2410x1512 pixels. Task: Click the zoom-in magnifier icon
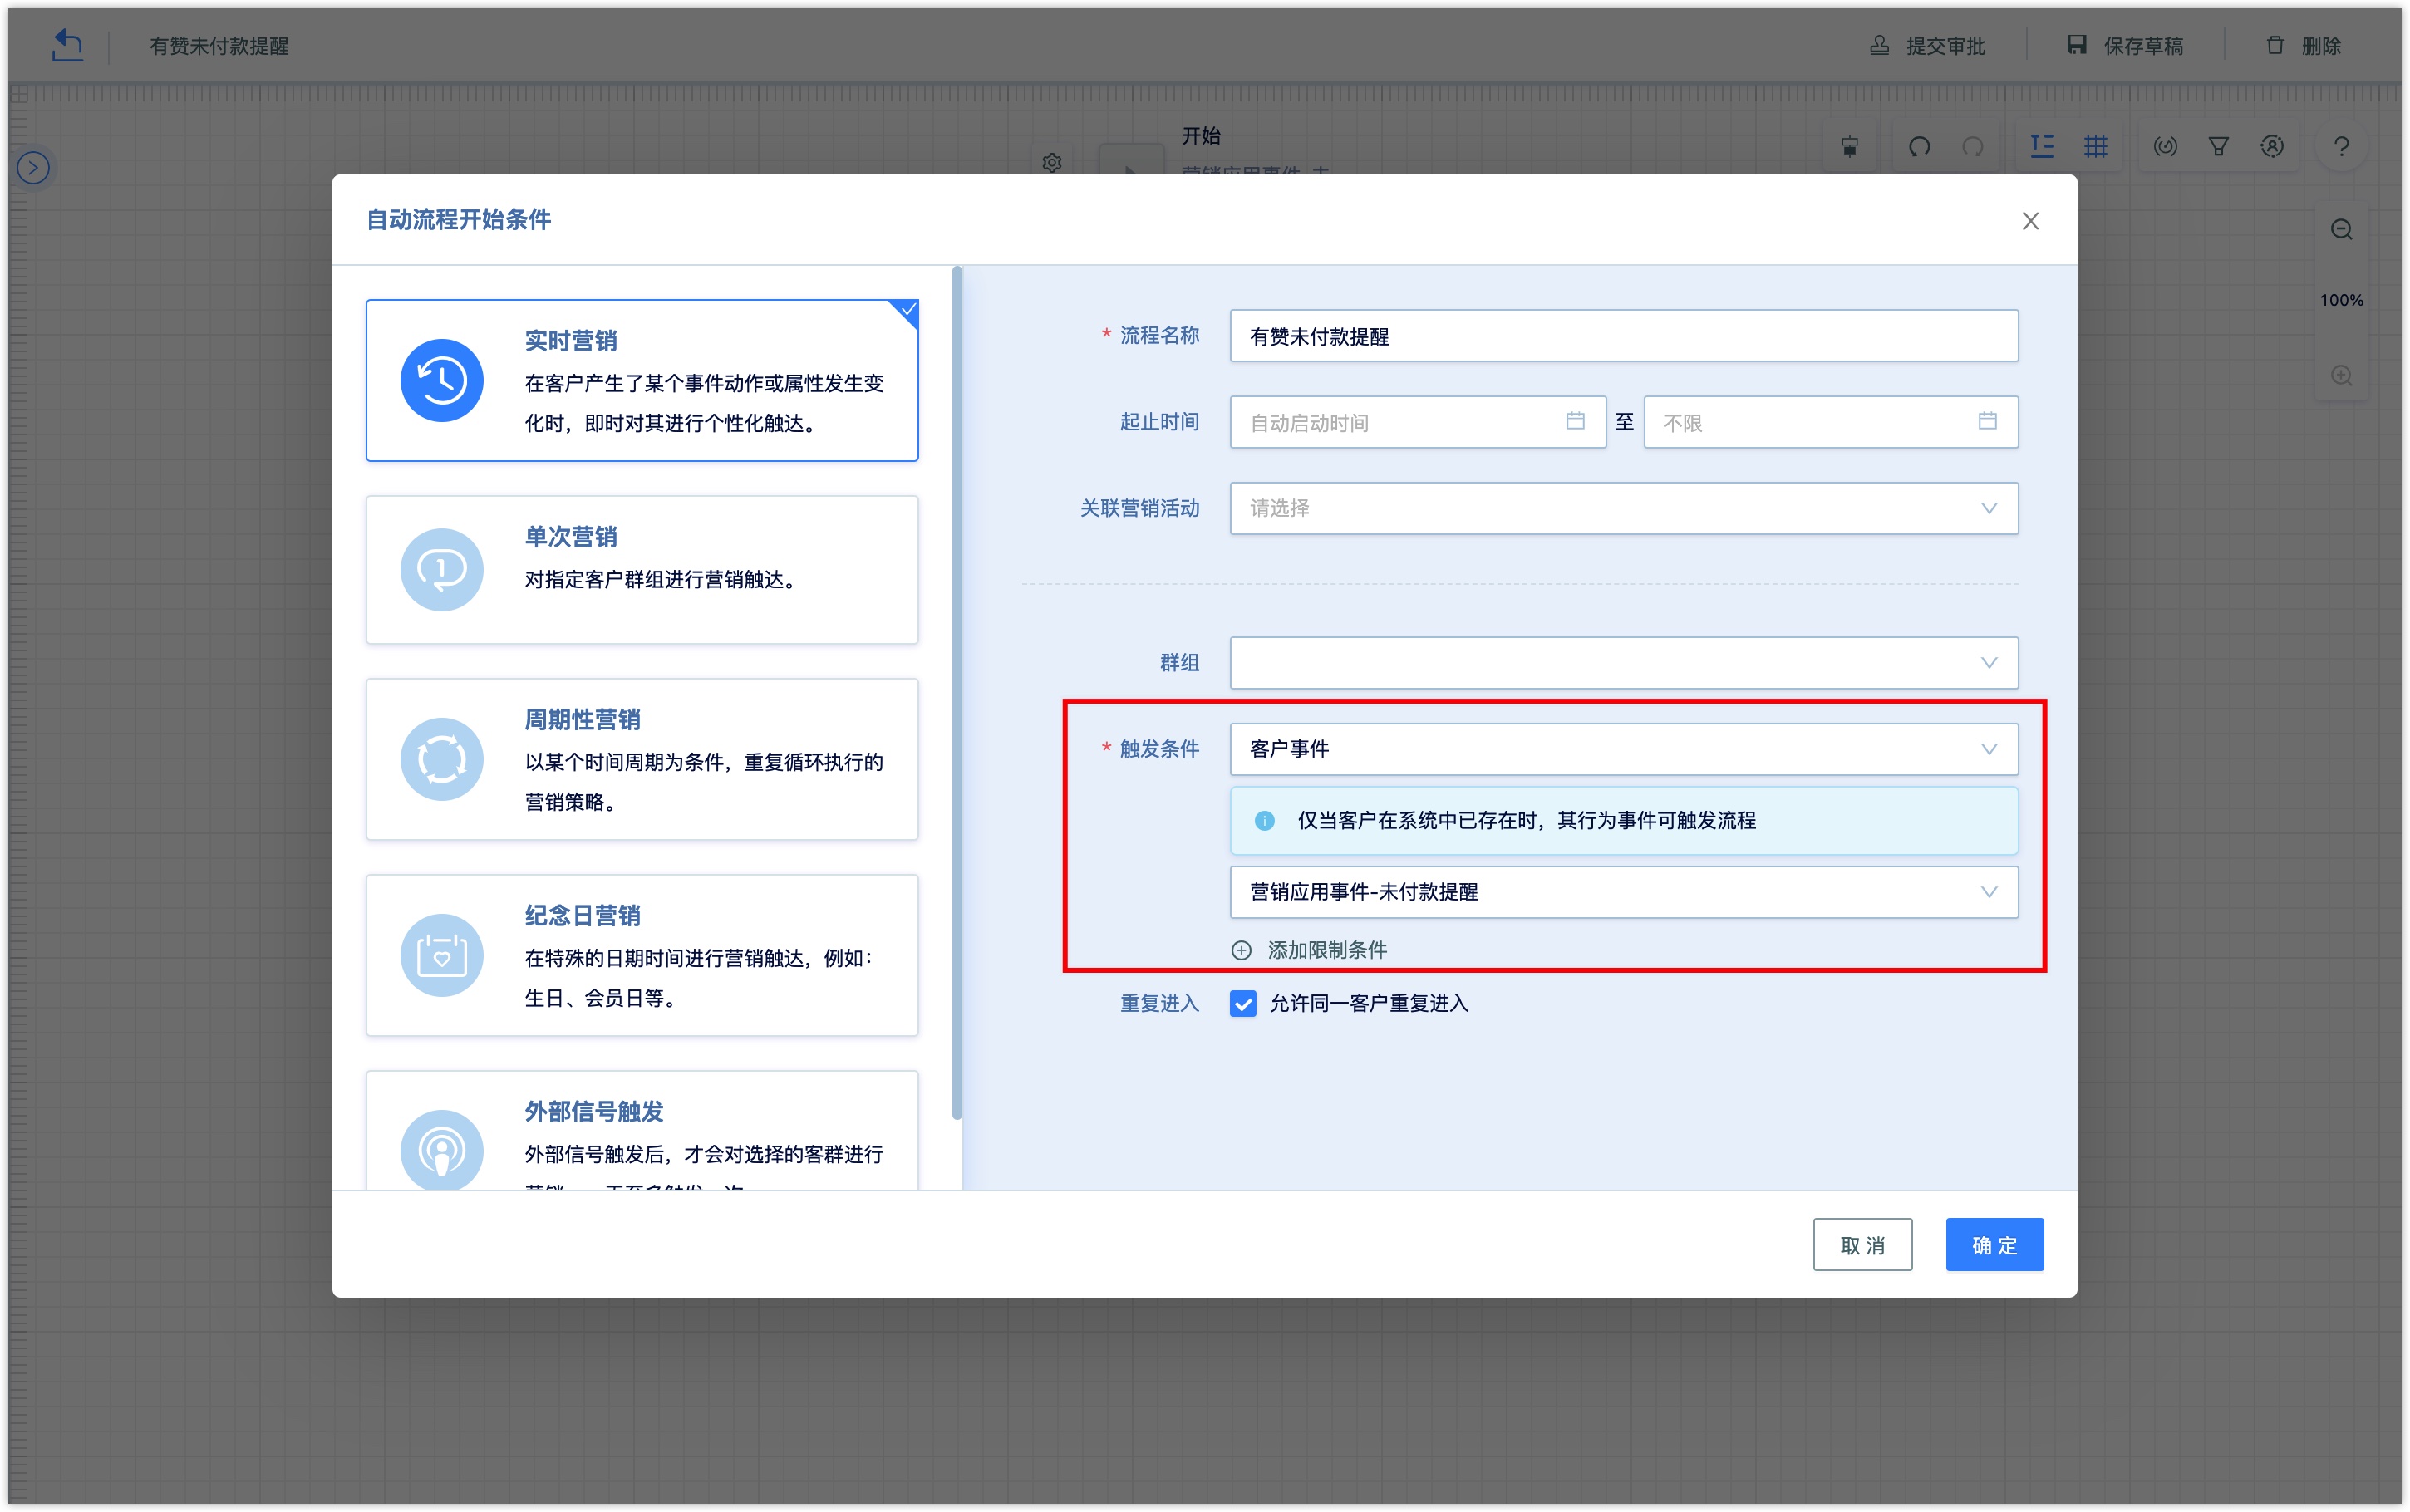click(x=2341, y=375)
